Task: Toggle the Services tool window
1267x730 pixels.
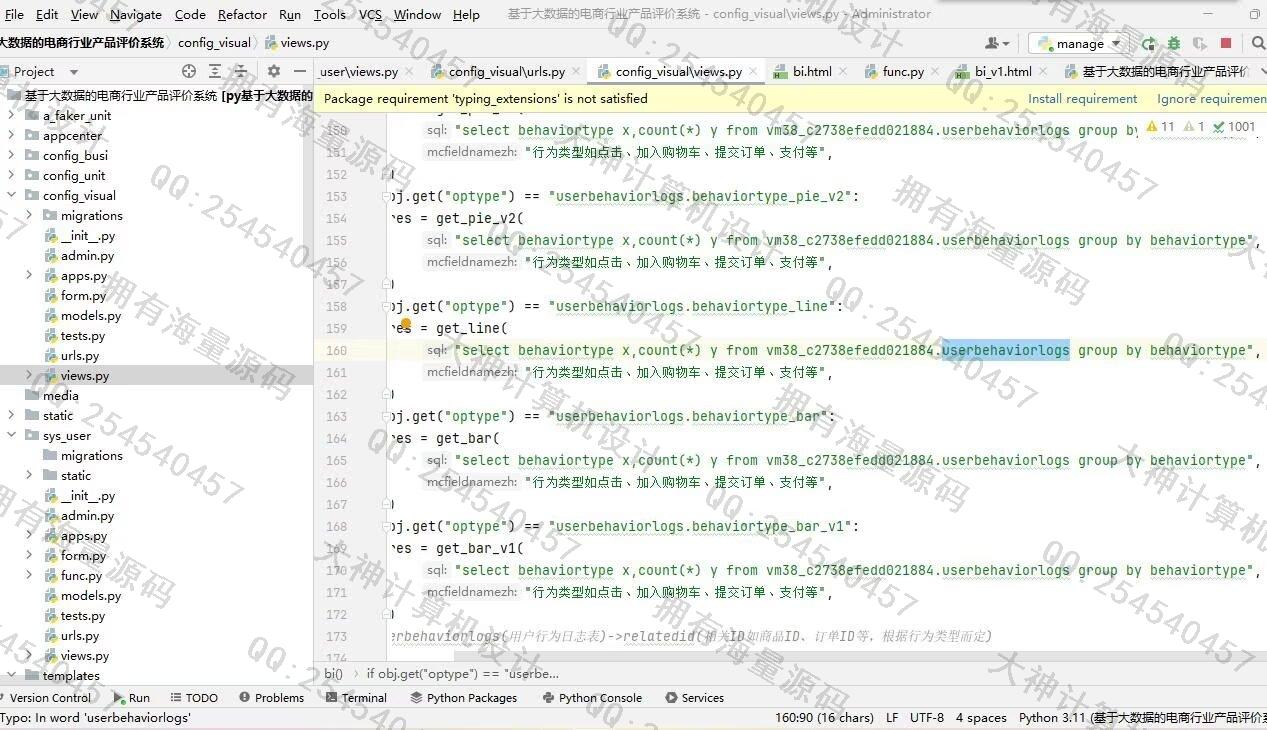Action: (694, 698)
